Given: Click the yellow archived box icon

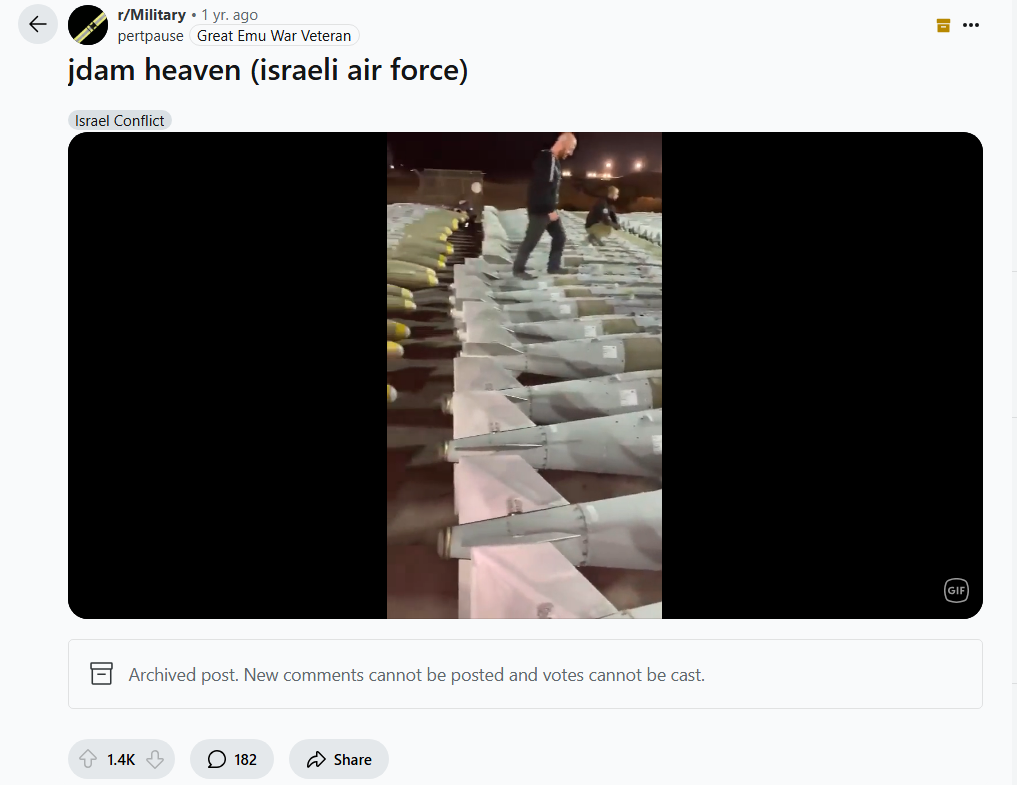Looking at the screenshot, I should pos(943,25).
